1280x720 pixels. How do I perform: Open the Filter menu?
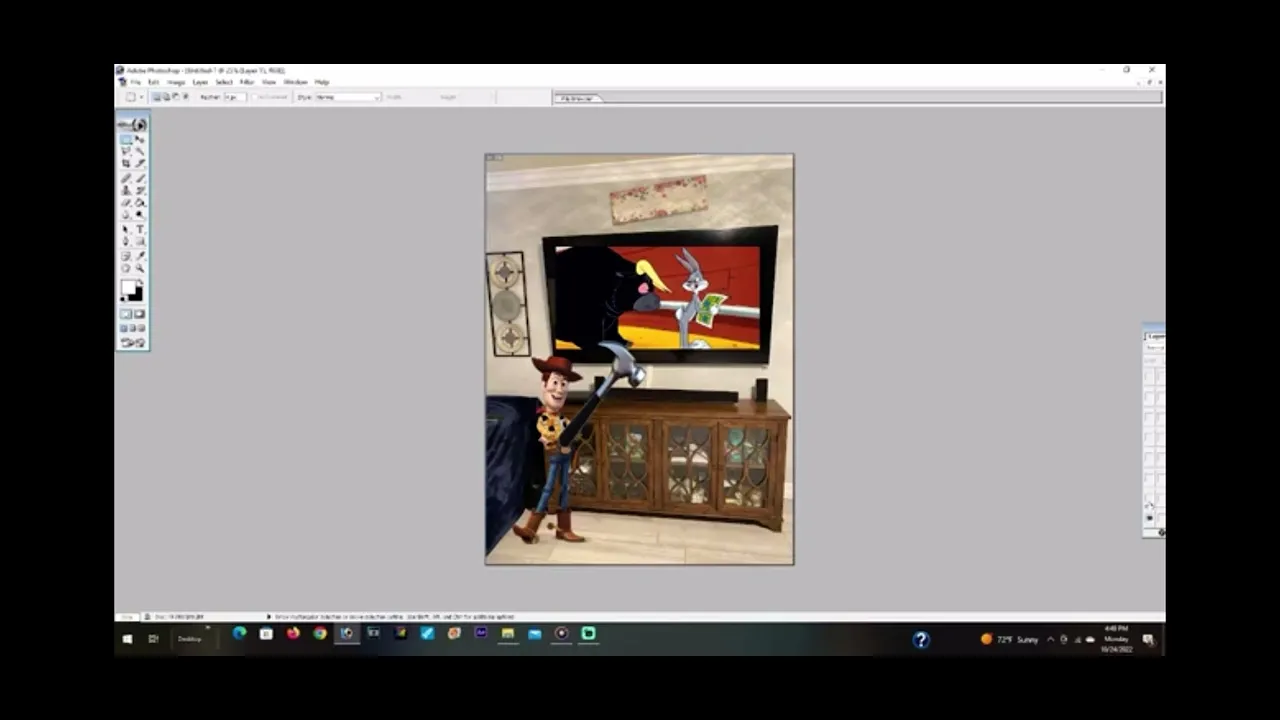[247, 82]
